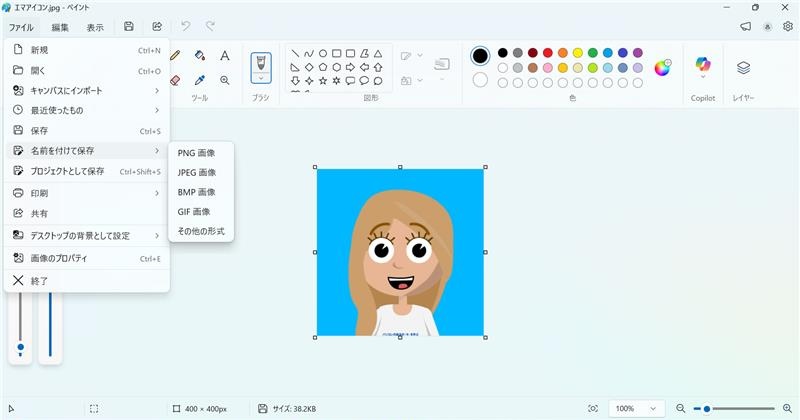The image size is (800, 420).
Task: Select the Magnifier tool
Action: click(x=225, y=80)
